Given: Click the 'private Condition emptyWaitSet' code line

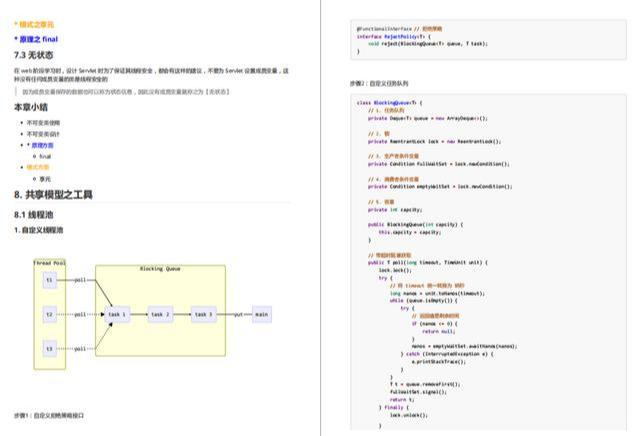Looking at the screenshot, I should (440, 187).
